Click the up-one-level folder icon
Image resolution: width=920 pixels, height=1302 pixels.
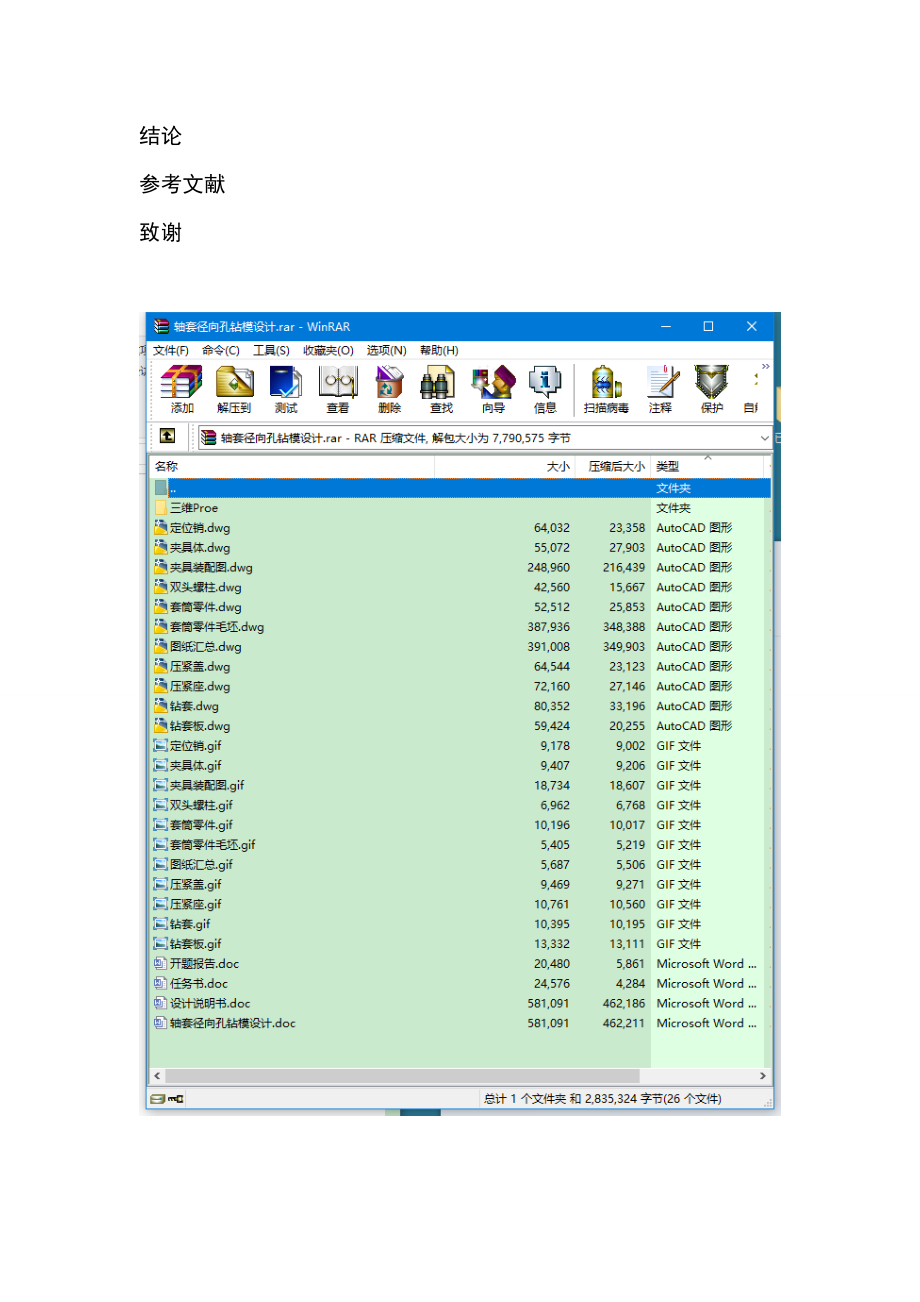[167, 437]
